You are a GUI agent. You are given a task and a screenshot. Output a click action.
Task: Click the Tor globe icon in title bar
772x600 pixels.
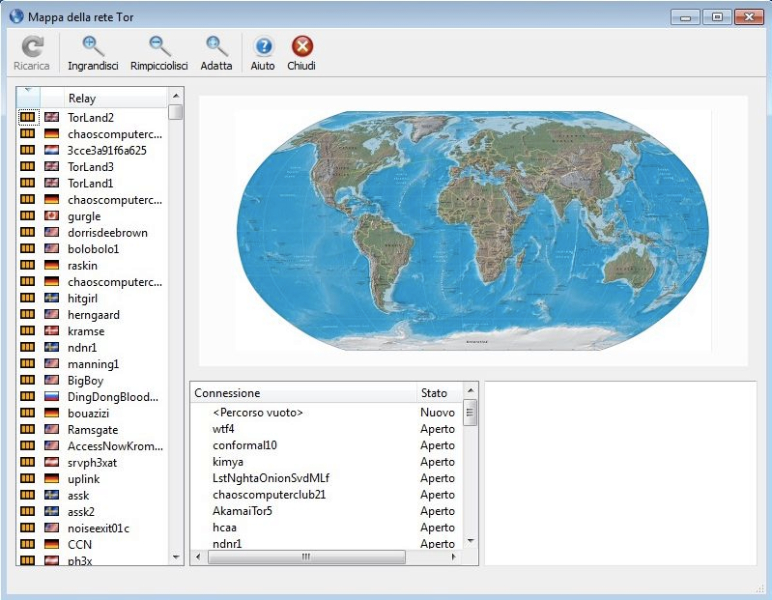pos(16,16)
